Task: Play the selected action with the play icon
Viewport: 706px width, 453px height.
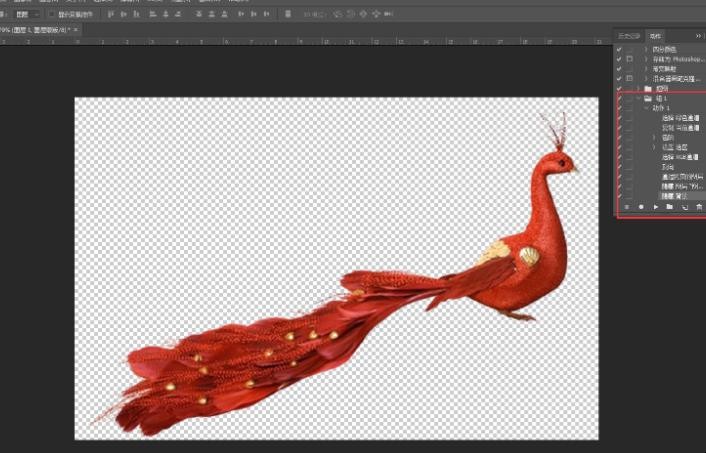Action: coord(655,207)
